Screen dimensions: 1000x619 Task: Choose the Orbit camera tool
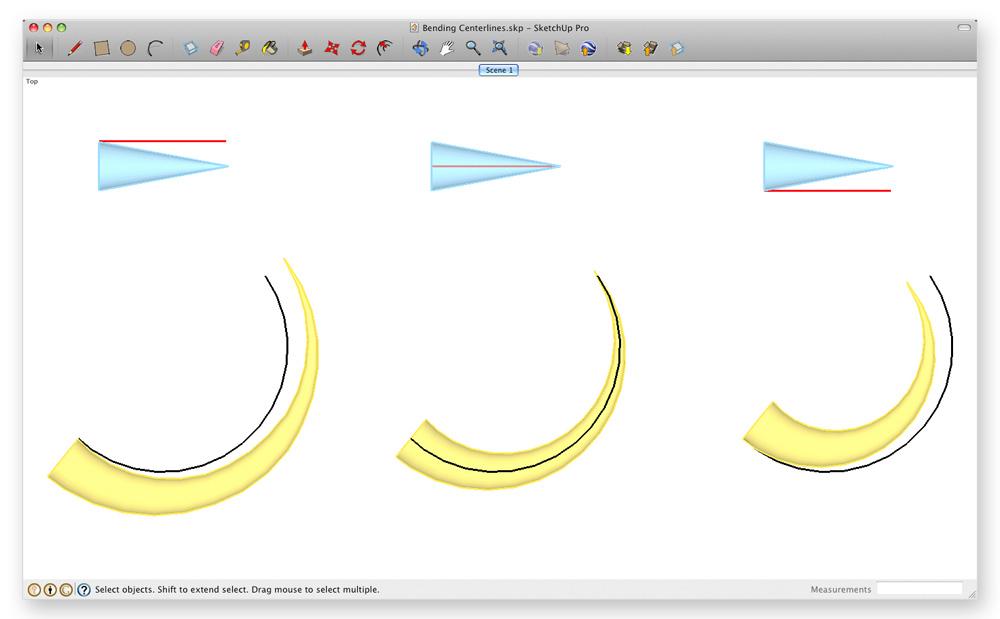(x=420, y=48)
